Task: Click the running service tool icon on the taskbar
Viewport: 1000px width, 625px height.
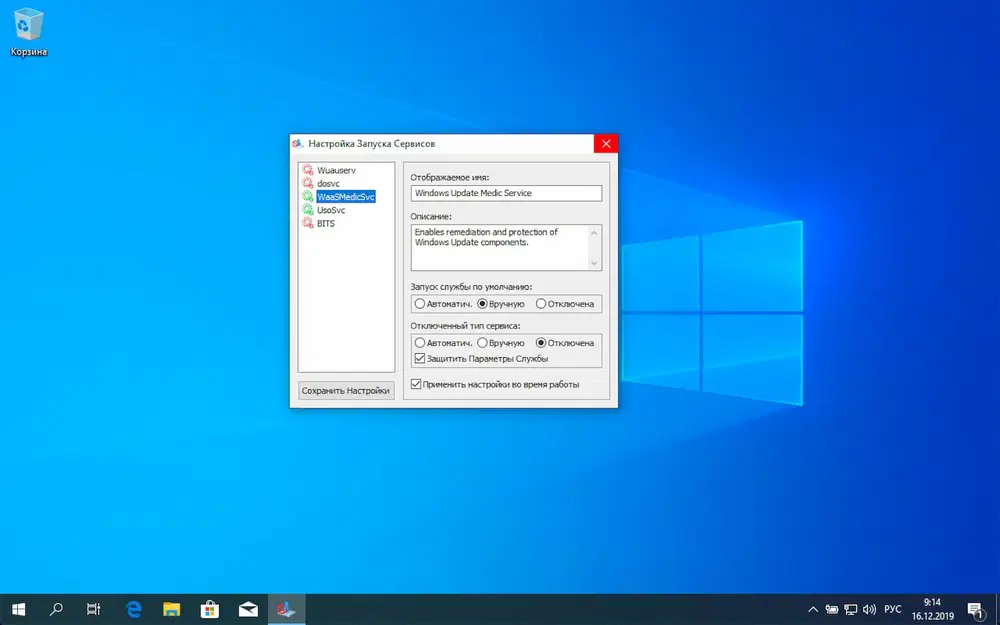Action: pos(286,608)
